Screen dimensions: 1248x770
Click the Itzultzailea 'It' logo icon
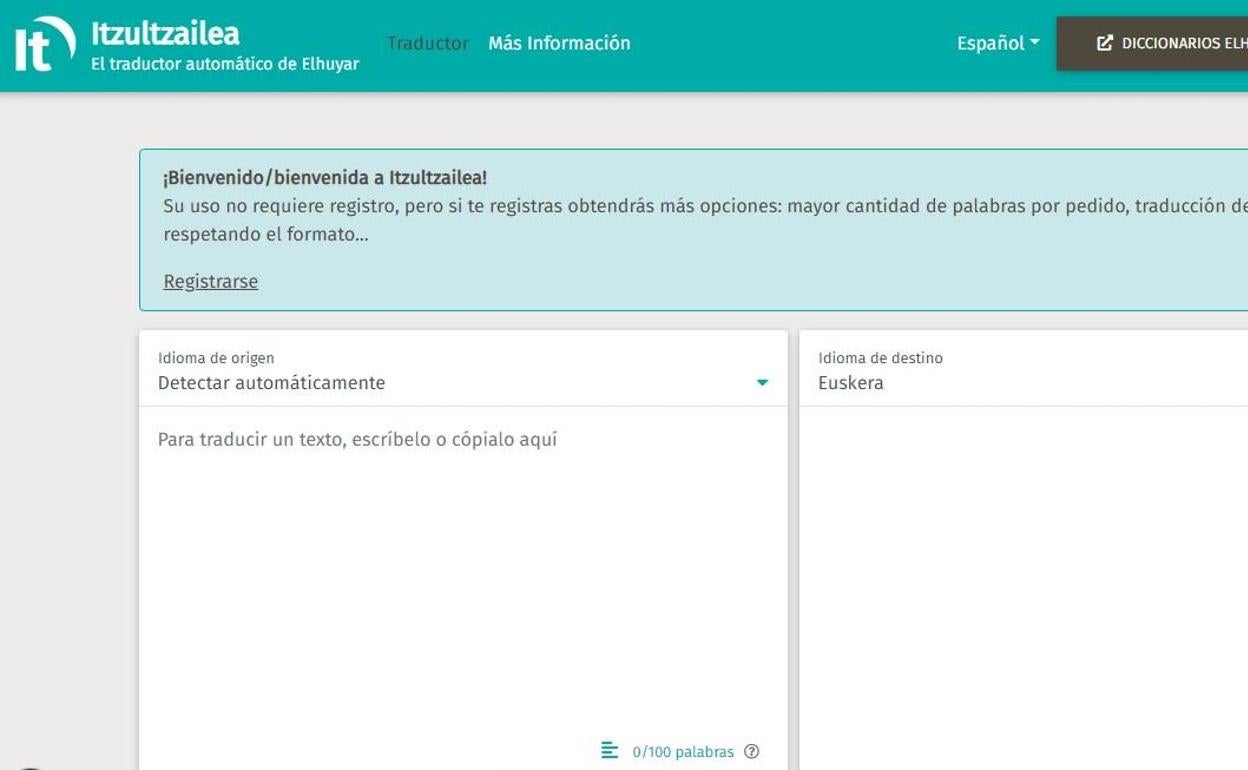pyautogui.click(x=44, y=45)
